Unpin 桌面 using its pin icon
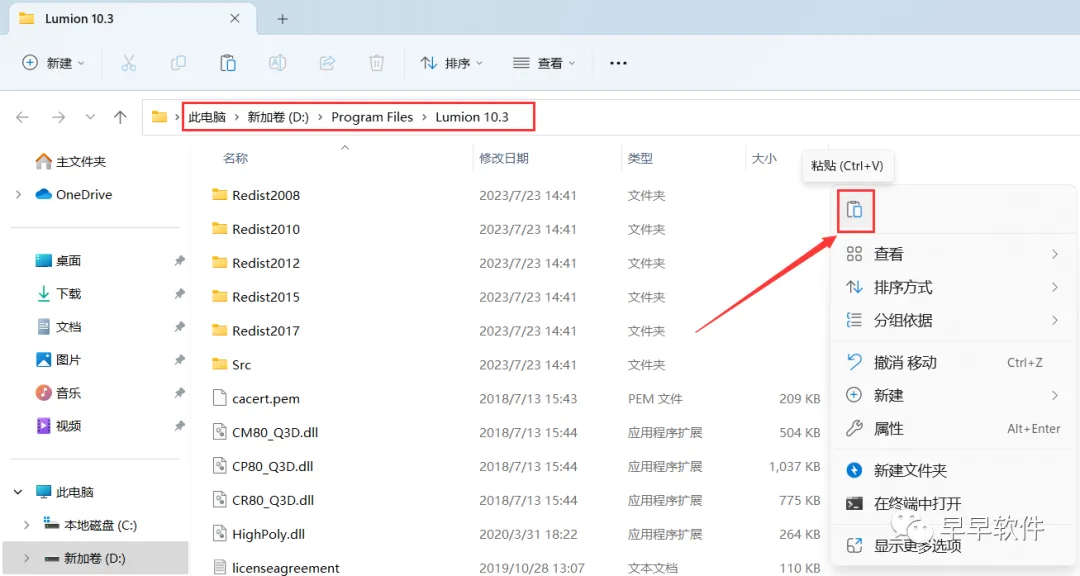The height and width of the screenshot is (576, 1080). click(x=179, y=260)
